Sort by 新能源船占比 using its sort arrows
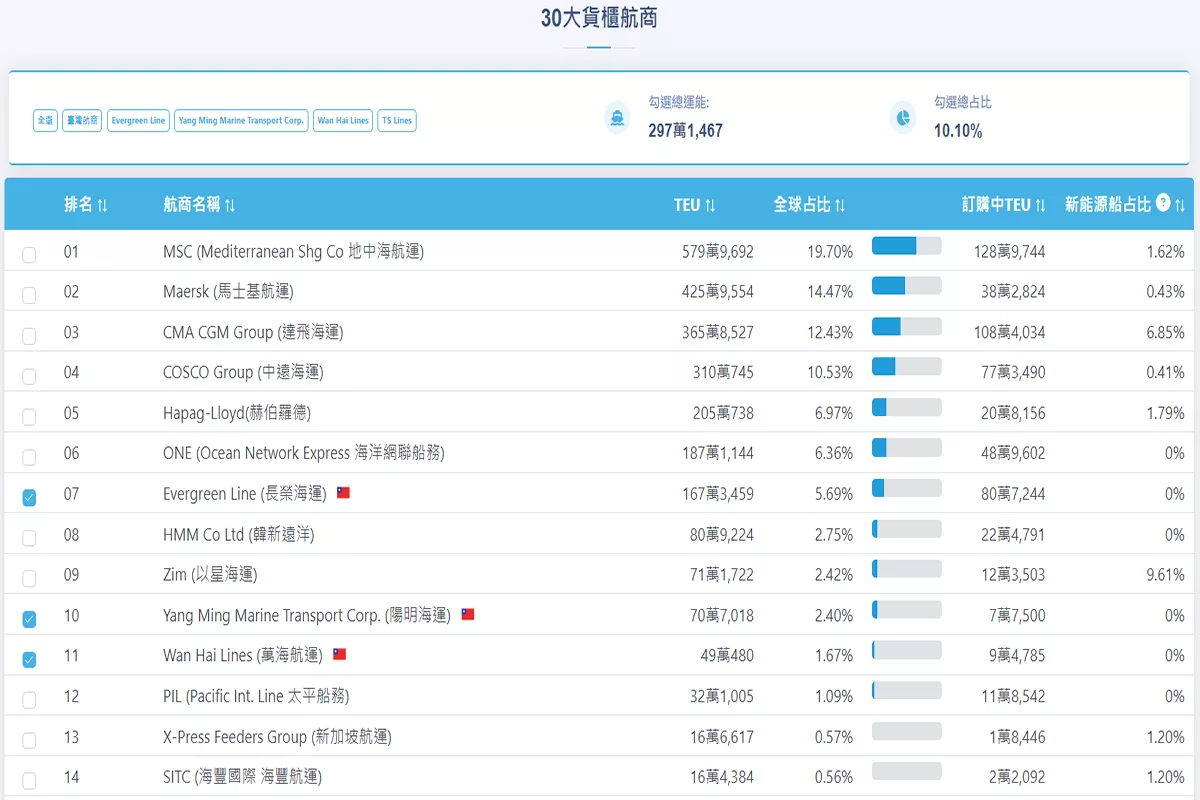 click(x=1180, y=205)
